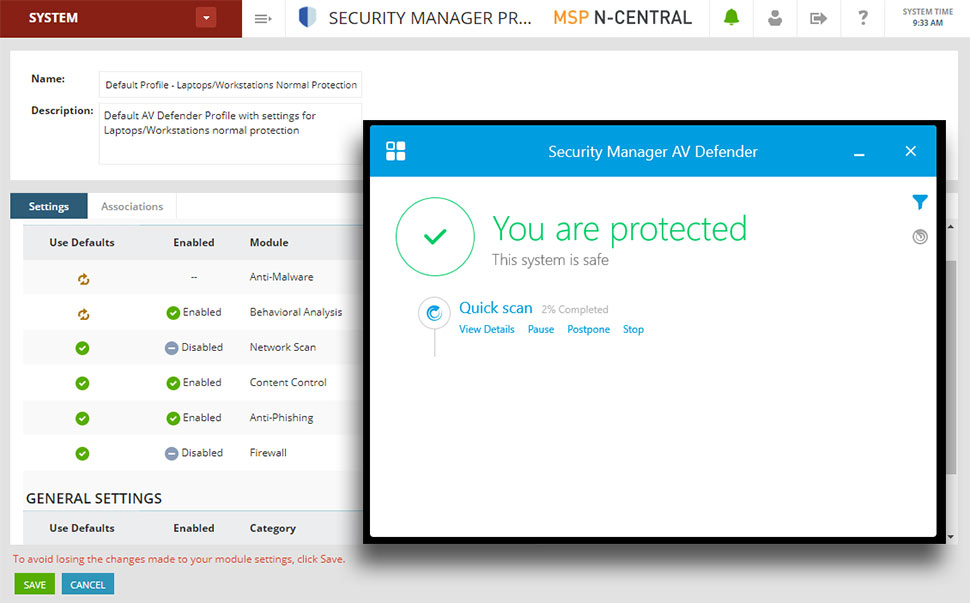Click the settings panel scrollbar thumb
This screenshot has height=603, width=970.
[x=951, y=367]
